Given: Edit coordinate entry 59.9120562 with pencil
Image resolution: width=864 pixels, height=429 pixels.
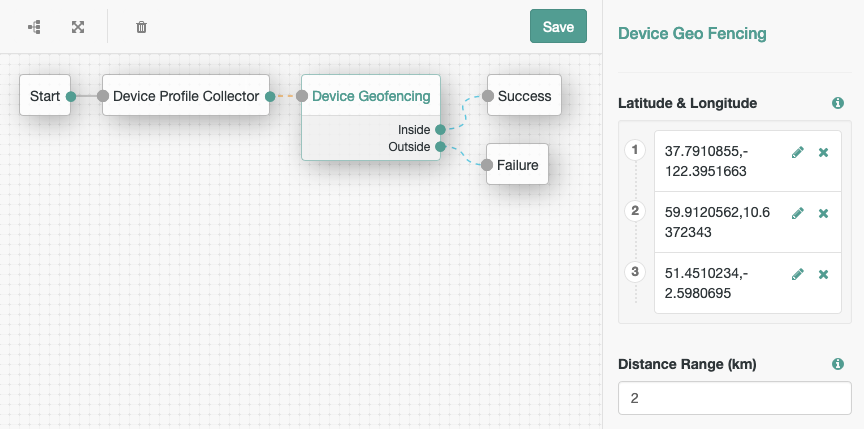Looking at the screenshot, I should [797, 213].
